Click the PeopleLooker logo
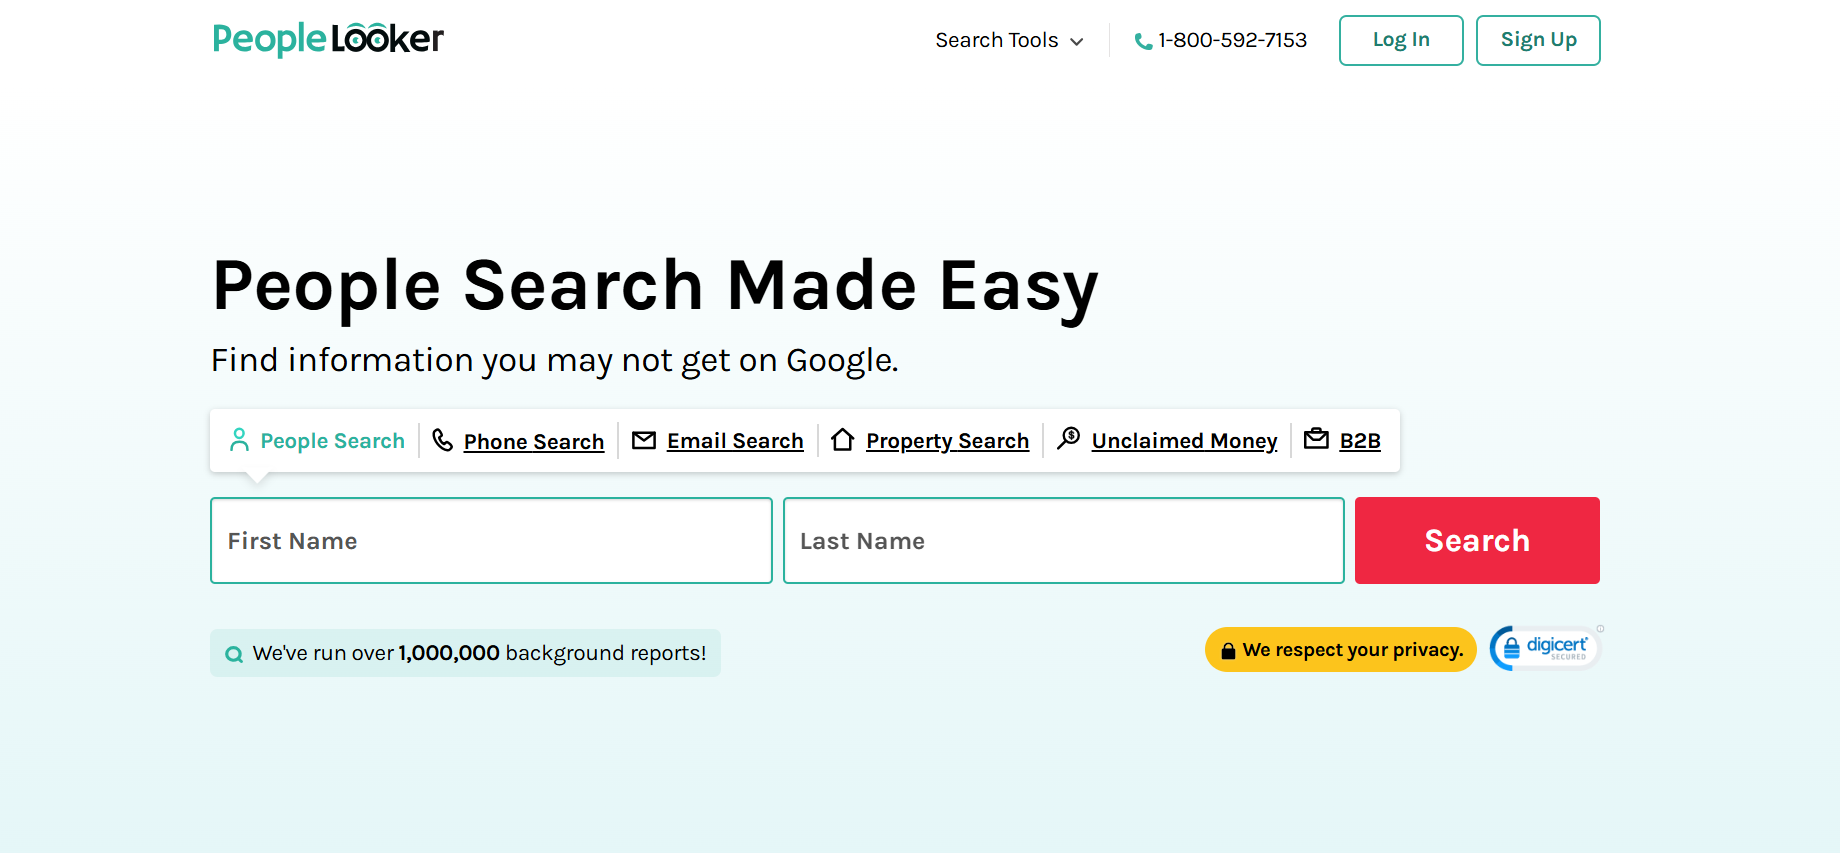Screen dimensions: 1840x853 tap(328, 40)
